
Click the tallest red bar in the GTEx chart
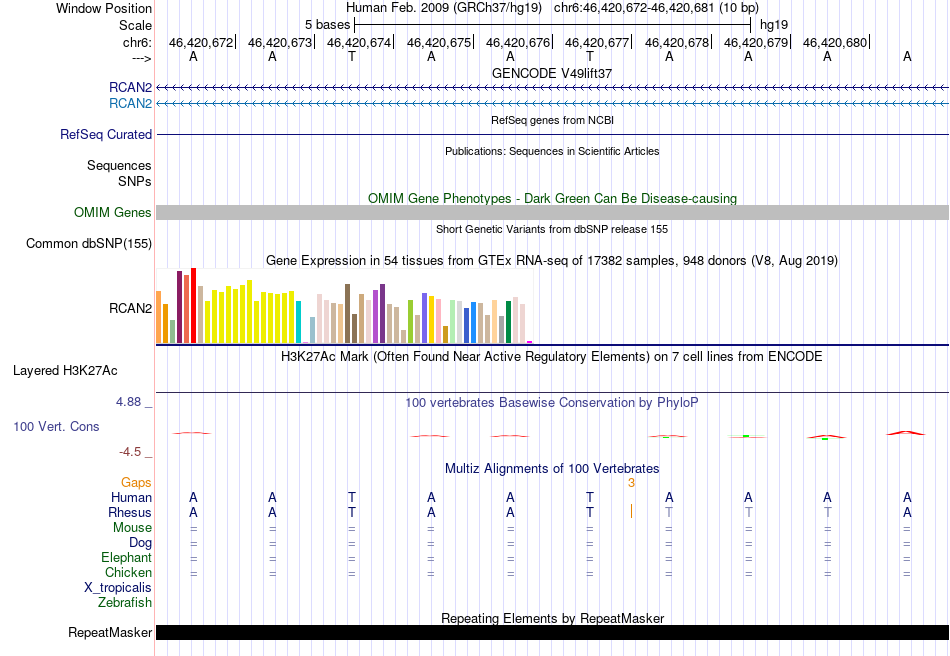click(193, 305)
